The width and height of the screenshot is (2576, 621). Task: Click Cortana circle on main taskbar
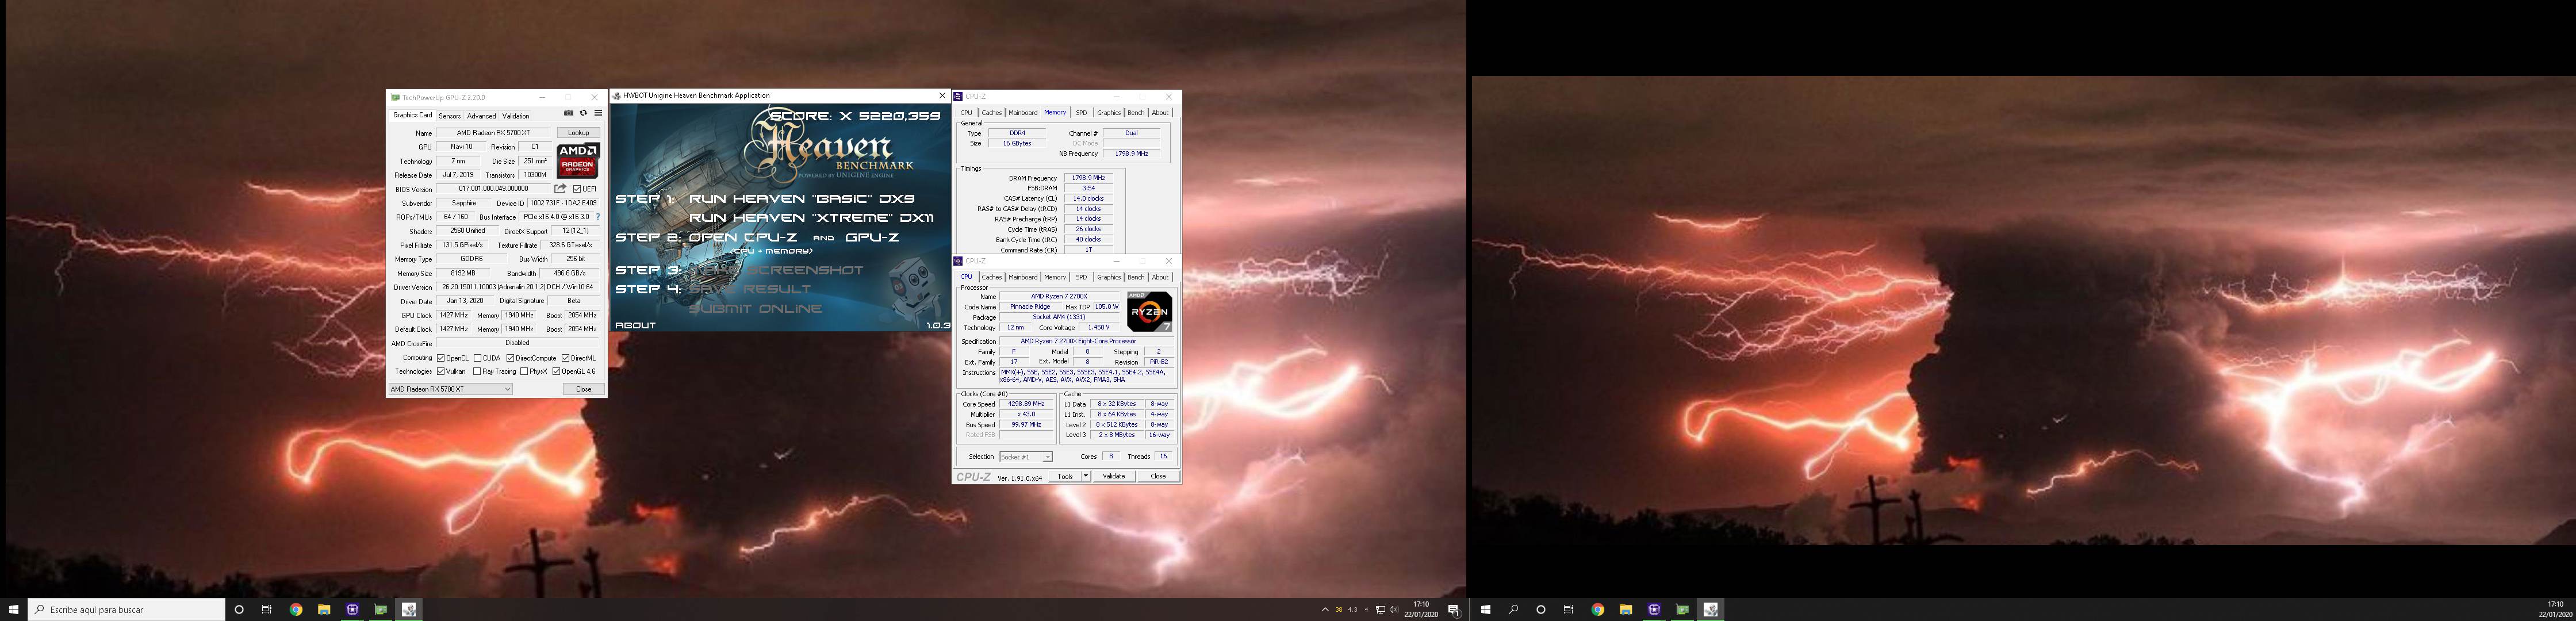coord(239,609)
